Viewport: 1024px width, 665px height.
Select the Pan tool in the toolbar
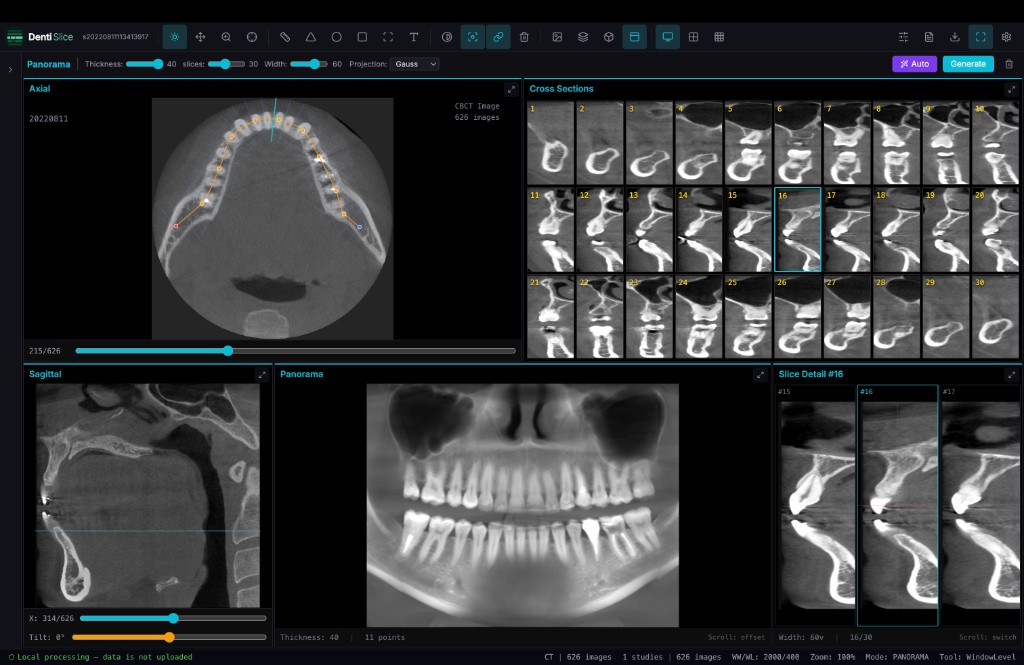(x=200, y=36)
